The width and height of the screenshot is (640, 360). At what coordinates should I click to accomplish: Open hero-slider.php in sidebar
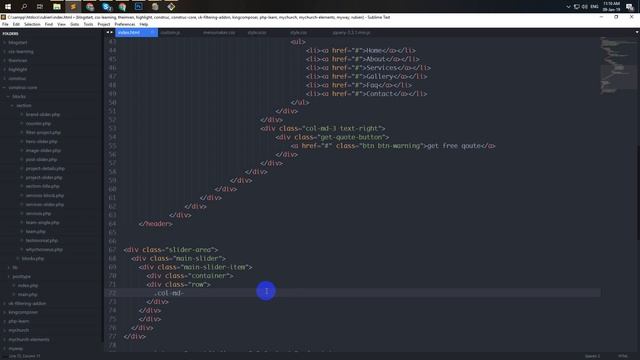click(41, 141)
